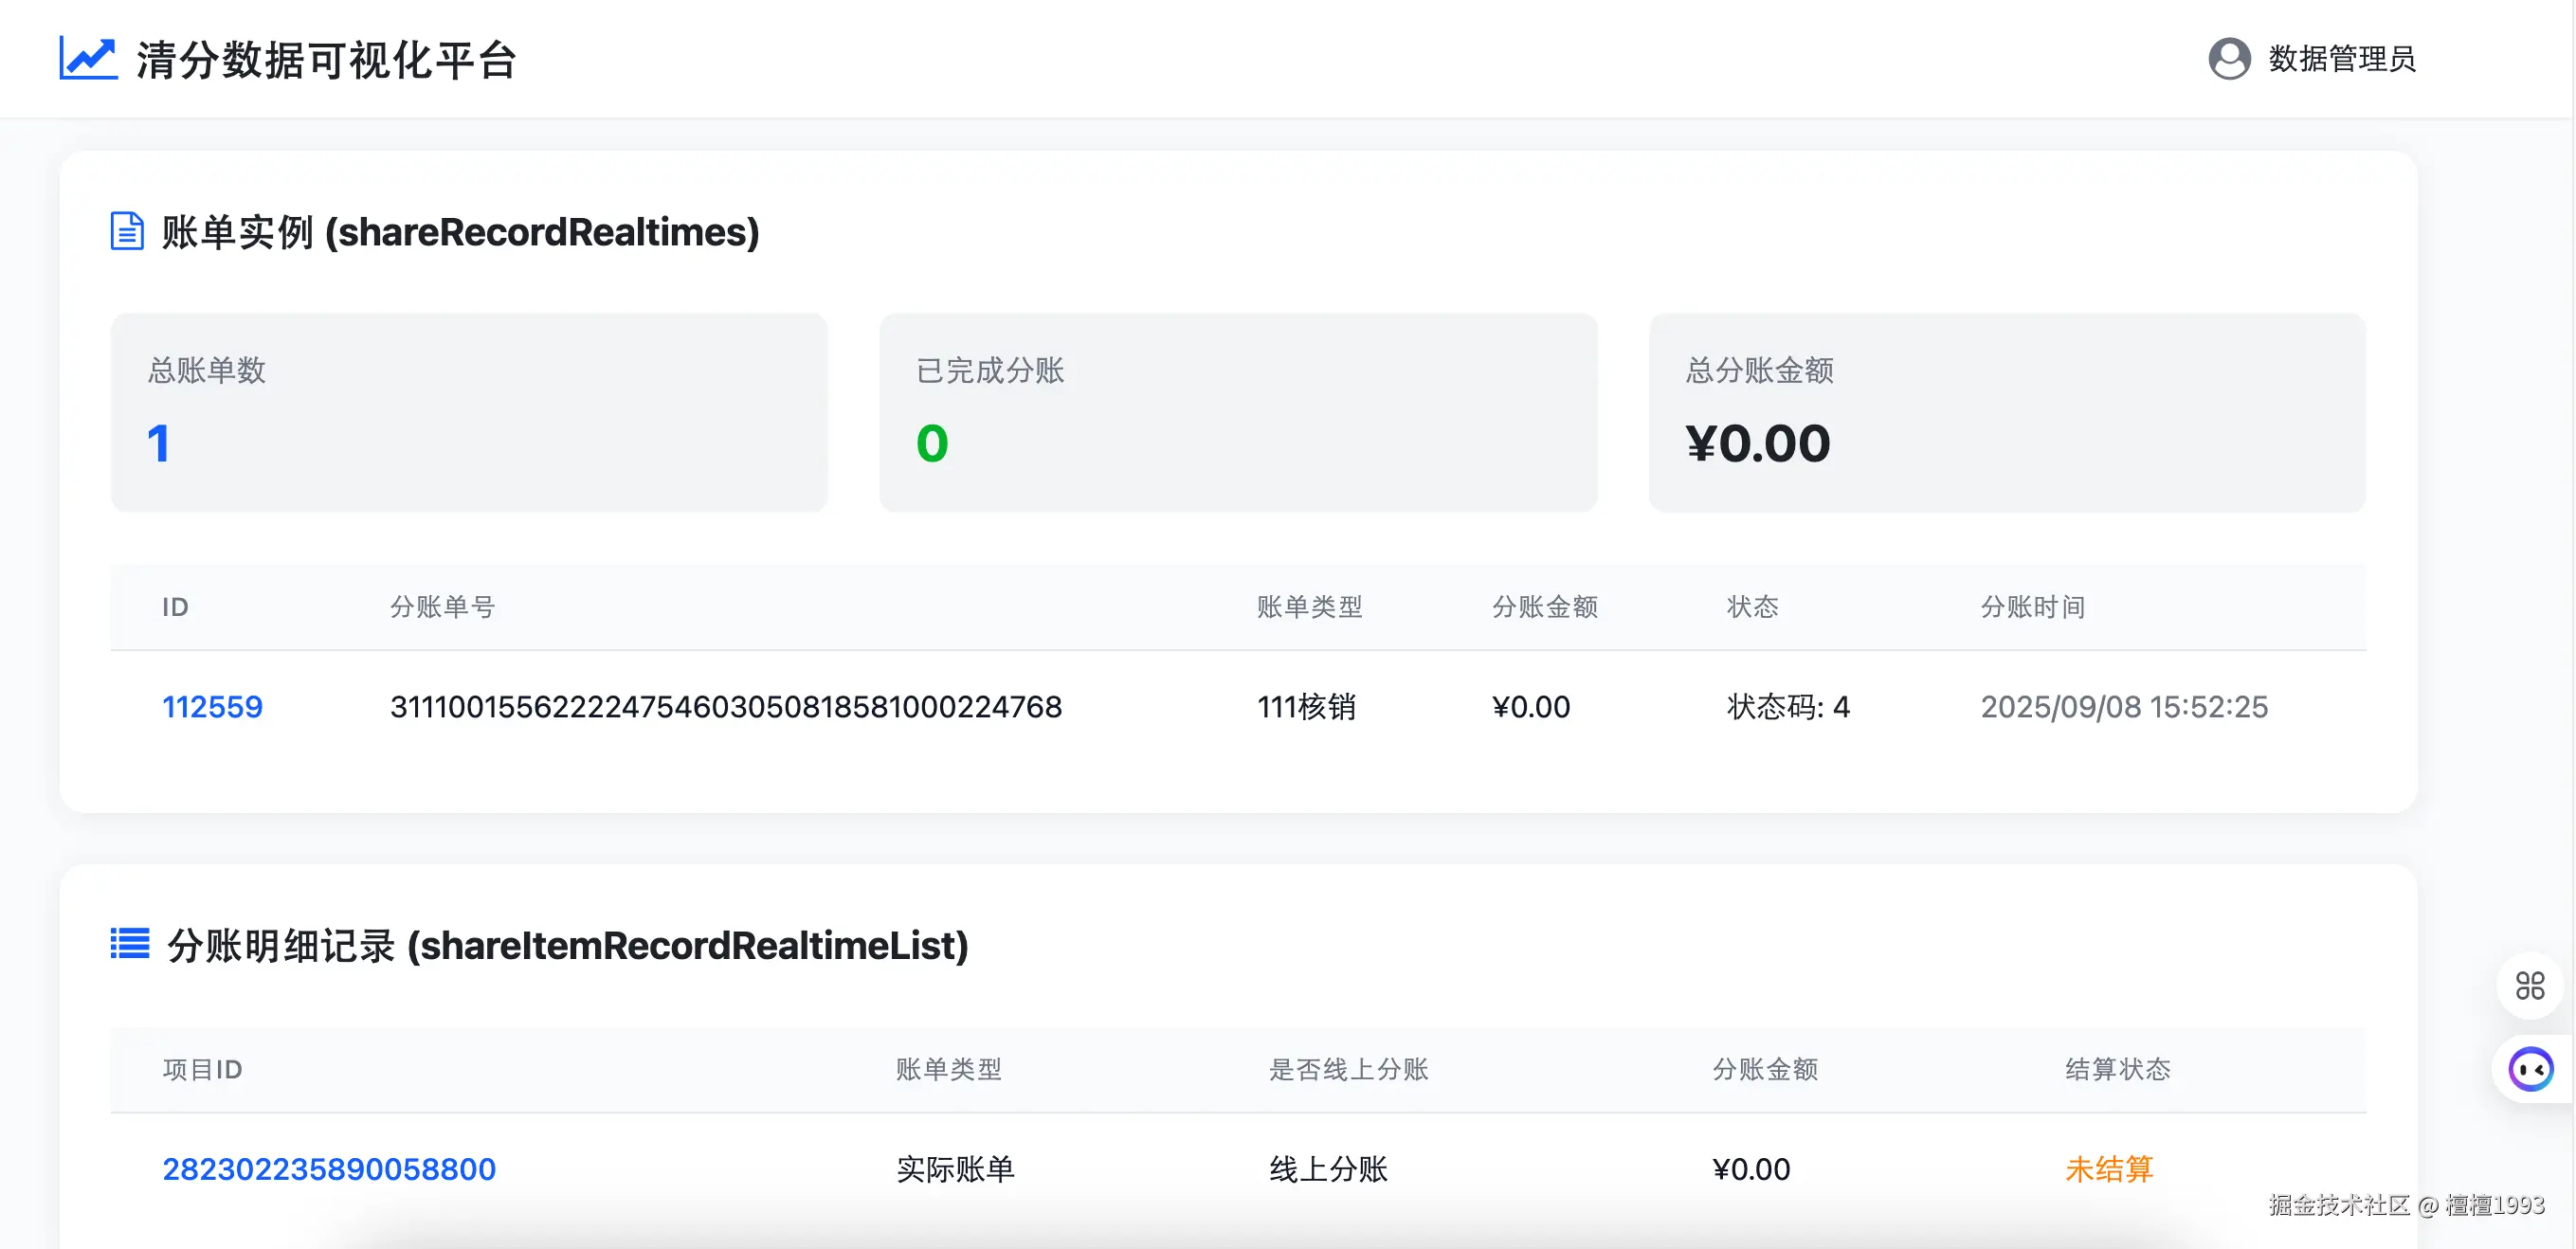This screenshot has height=1249, width=2576.
Task: Open the floating robot assistant icon
Action: [2531, 1070]
